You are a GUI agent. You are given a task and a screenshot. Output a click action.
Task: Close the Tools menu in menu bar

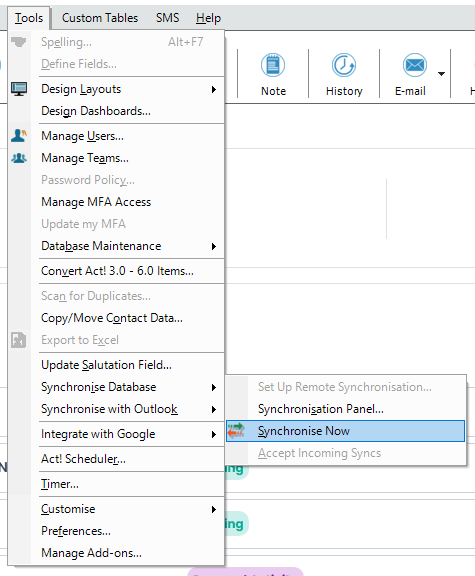(29, 18)
